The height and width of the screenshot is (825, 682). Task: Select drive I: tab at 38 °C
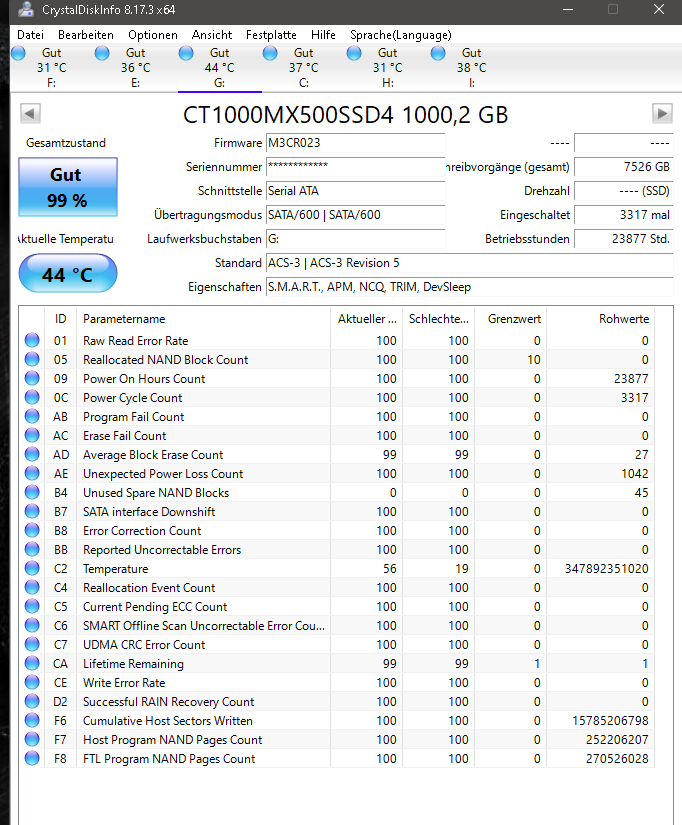point(472,68)
